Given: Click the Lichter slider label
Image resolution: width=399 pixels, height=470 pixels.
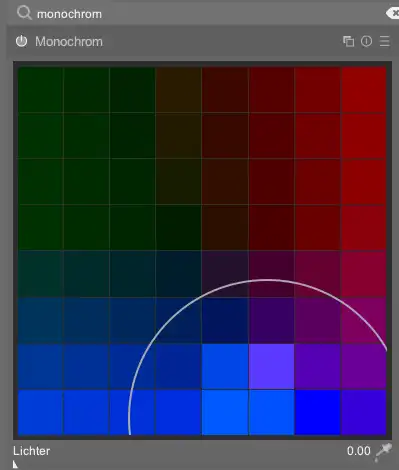Looking at the screenshot, I should 32,451.
